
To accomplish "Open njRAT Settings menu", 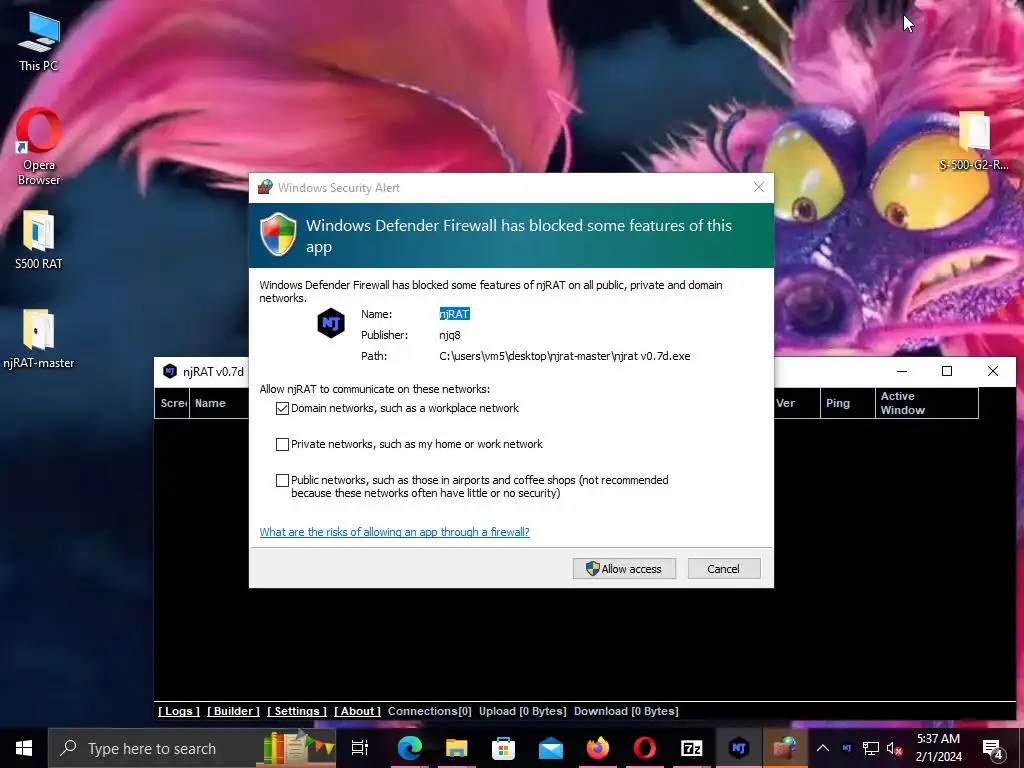I will coord(297,711).
